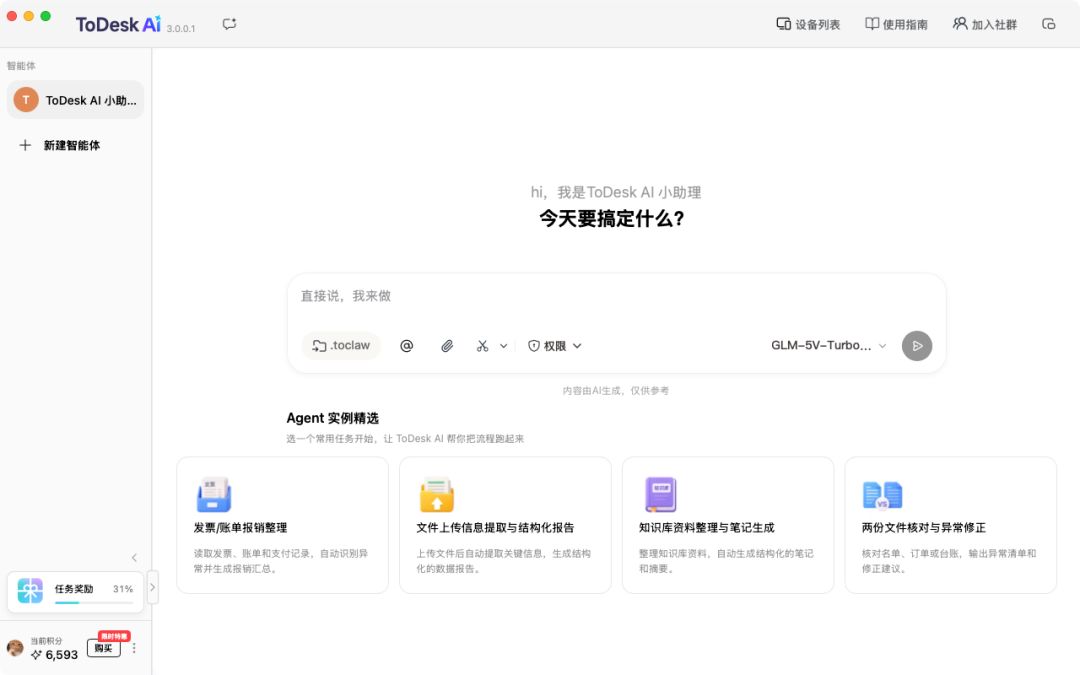This screenshot has height=675, width=1080.
Task: Click the 3.0.0.1 version label
Action: tap(181, 29)
